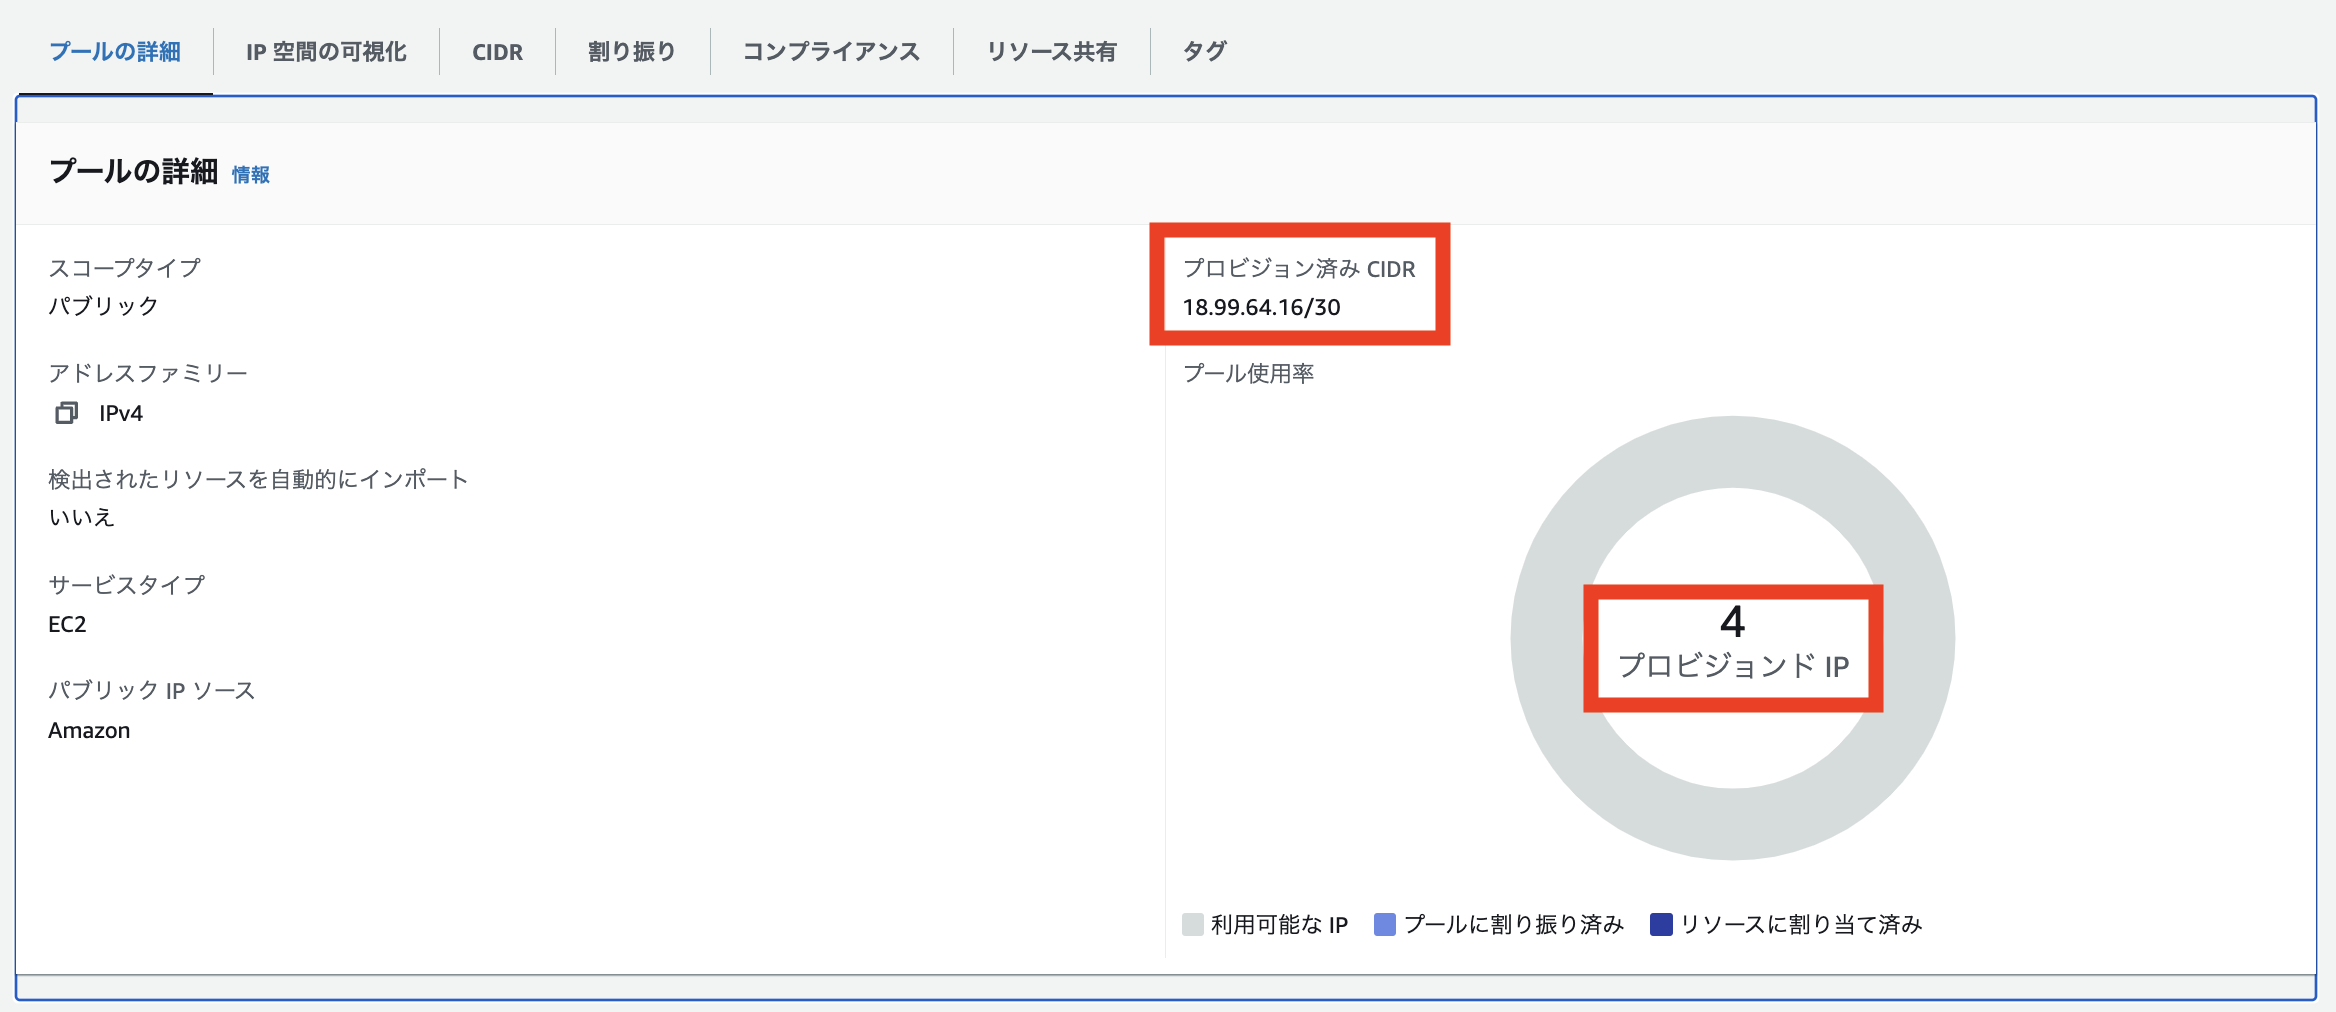Viewport: 2336px width, 1012px height.
Task: Click the EC2 service type value
Action: (68, 625)
